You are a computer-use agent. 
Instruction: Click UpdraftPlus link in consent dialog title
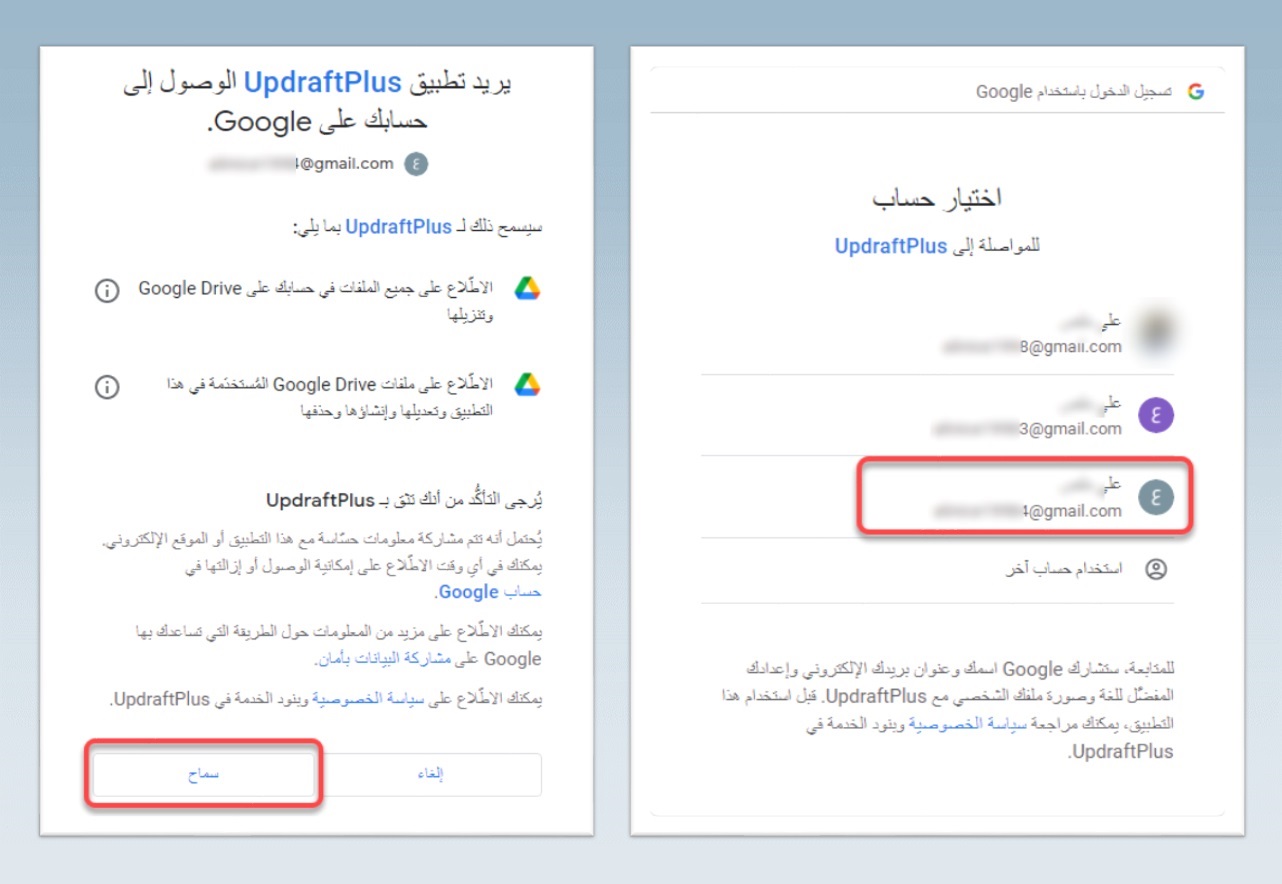[x=322, y=82]
